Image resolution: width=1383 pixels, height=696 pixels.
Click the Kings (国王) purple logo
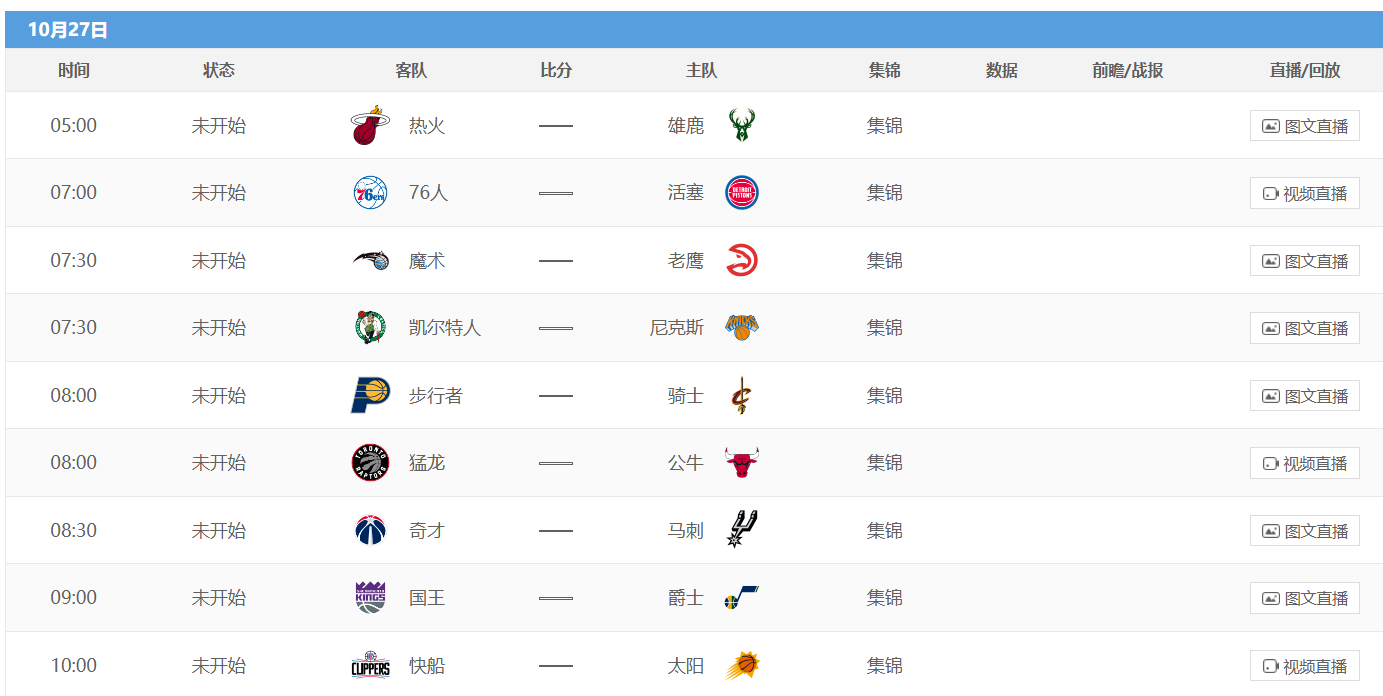(x=369, y=597)
